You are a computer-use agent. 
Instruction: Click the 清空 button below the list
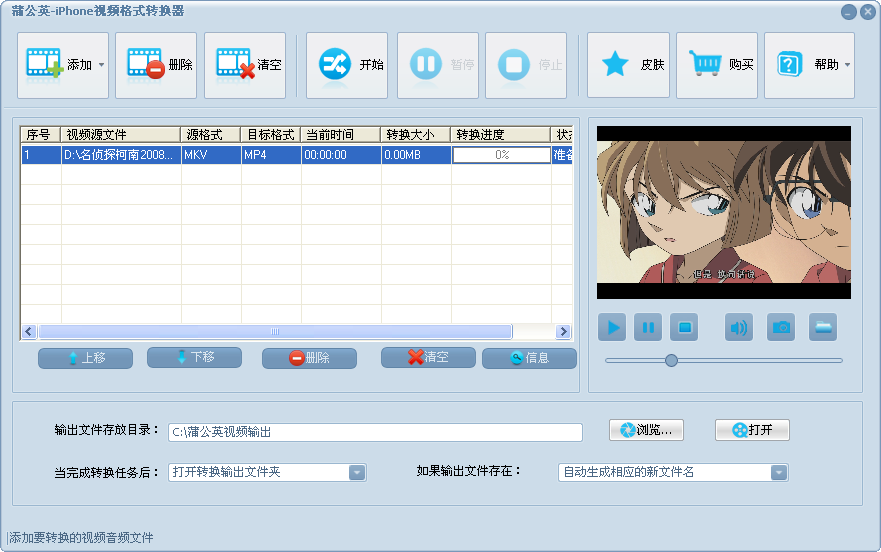click(x=428, y=358)
